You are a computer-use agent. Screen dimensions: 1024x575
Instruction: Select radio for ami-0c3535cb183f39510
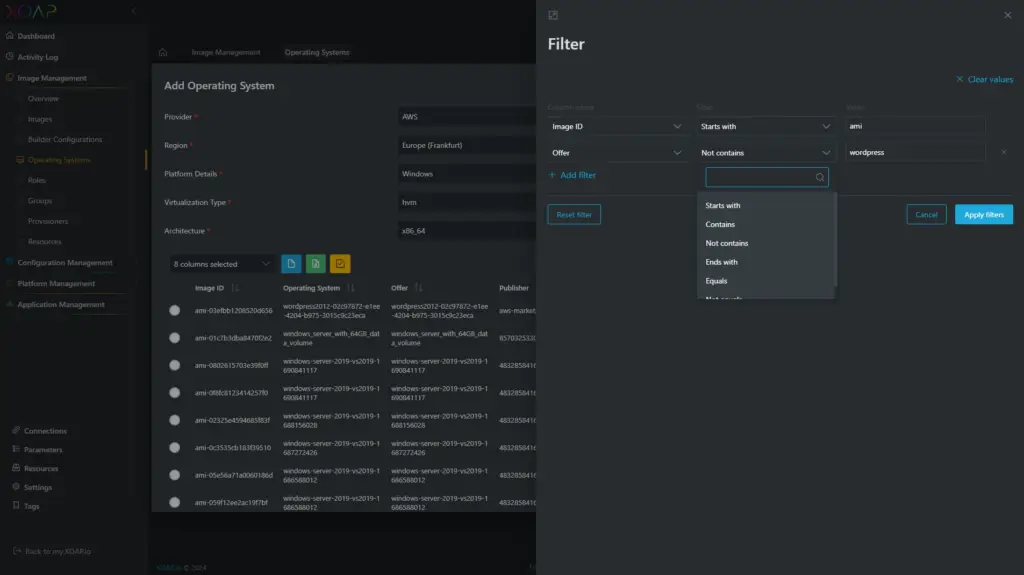[174, 448]
